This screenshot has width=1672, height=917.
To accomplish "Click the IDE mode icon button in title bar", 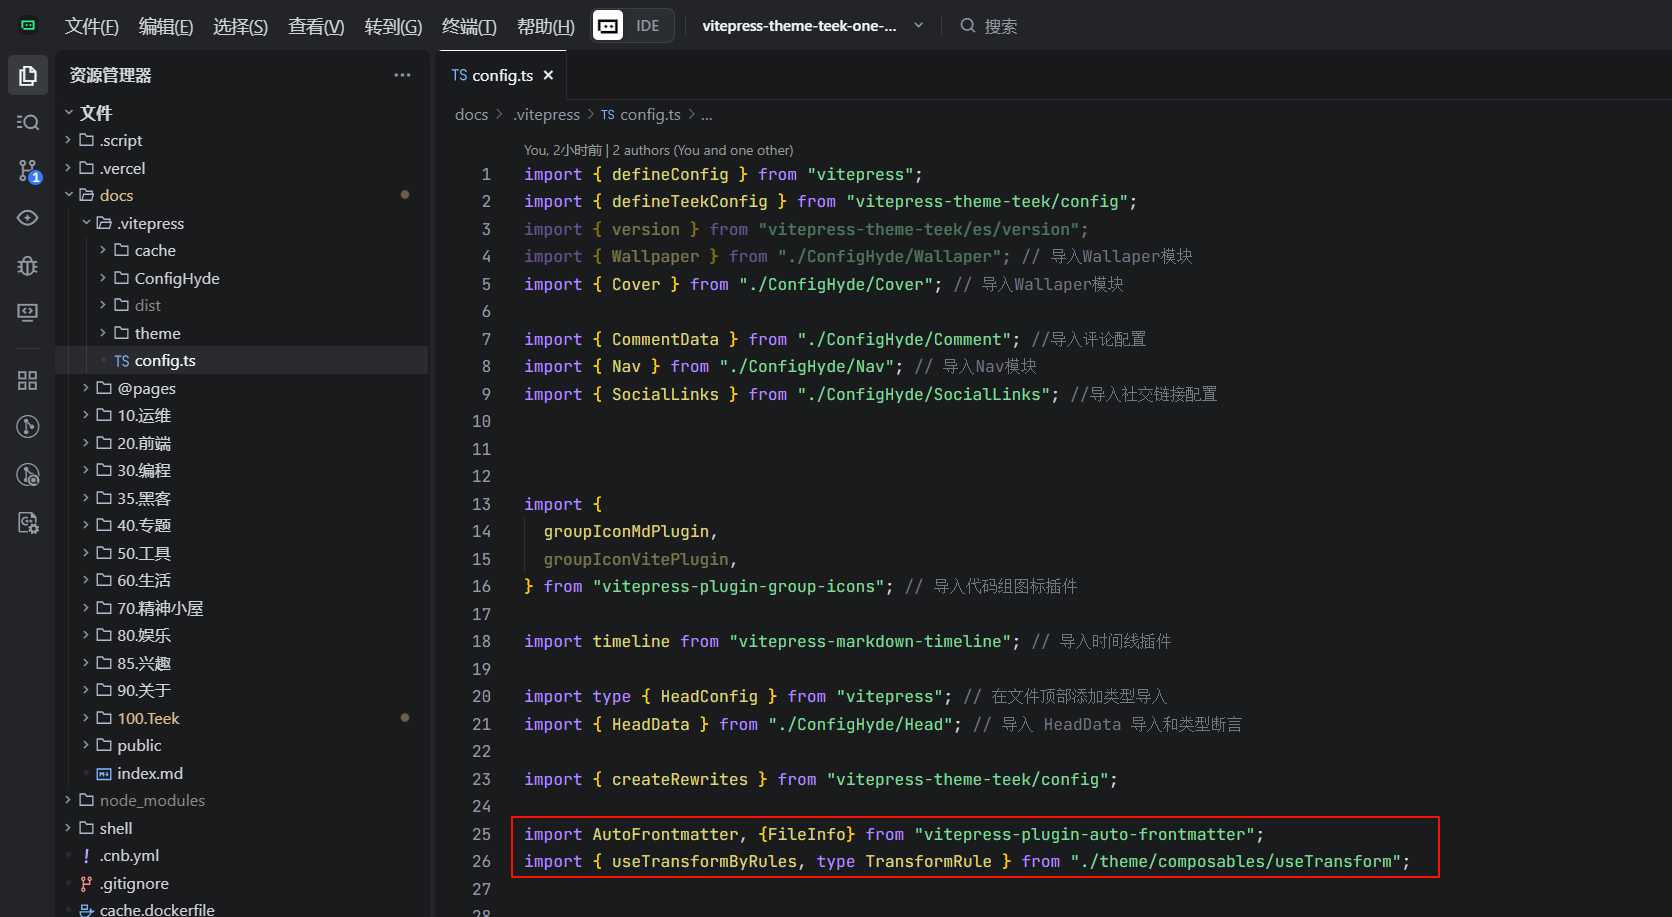I will pyautogui.click(x=608, y=26).
